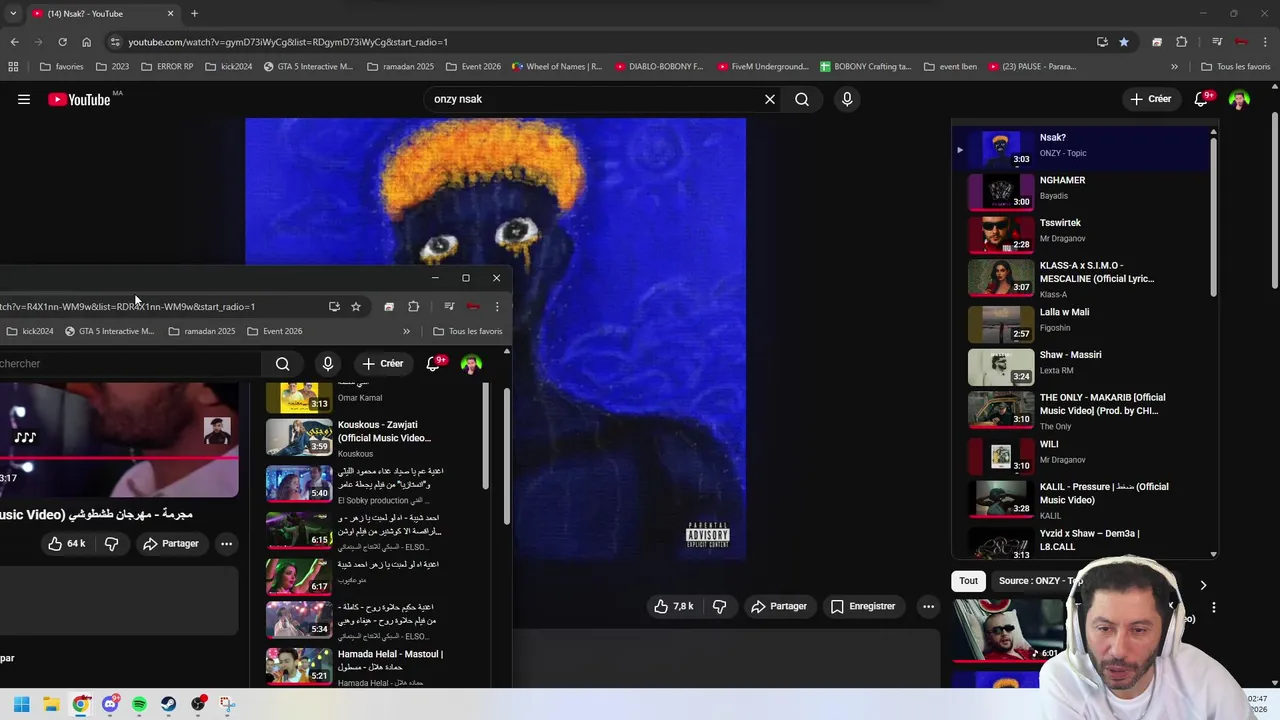This screenshot has height=720, width=1280.
Task: Click the microphone icon in the front window
Action: [328, 364]
